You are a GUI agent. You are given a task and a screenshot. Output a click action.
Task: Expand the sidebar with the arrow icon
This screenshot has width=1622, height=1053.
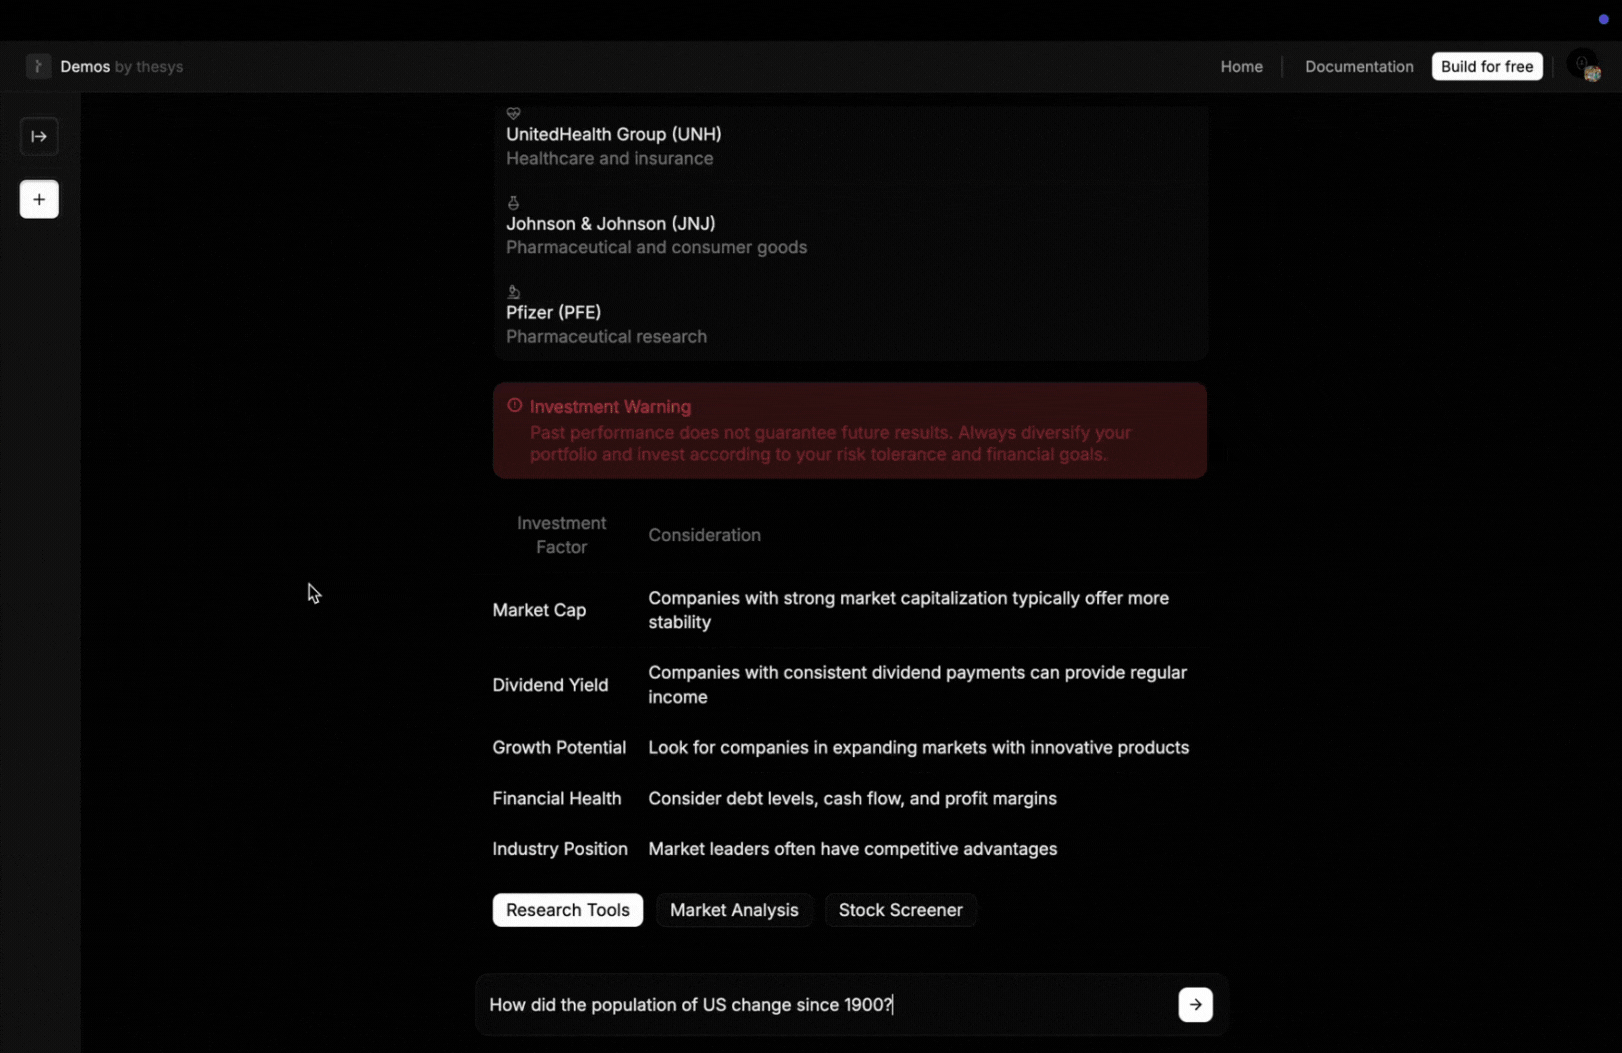coord(39,136)
